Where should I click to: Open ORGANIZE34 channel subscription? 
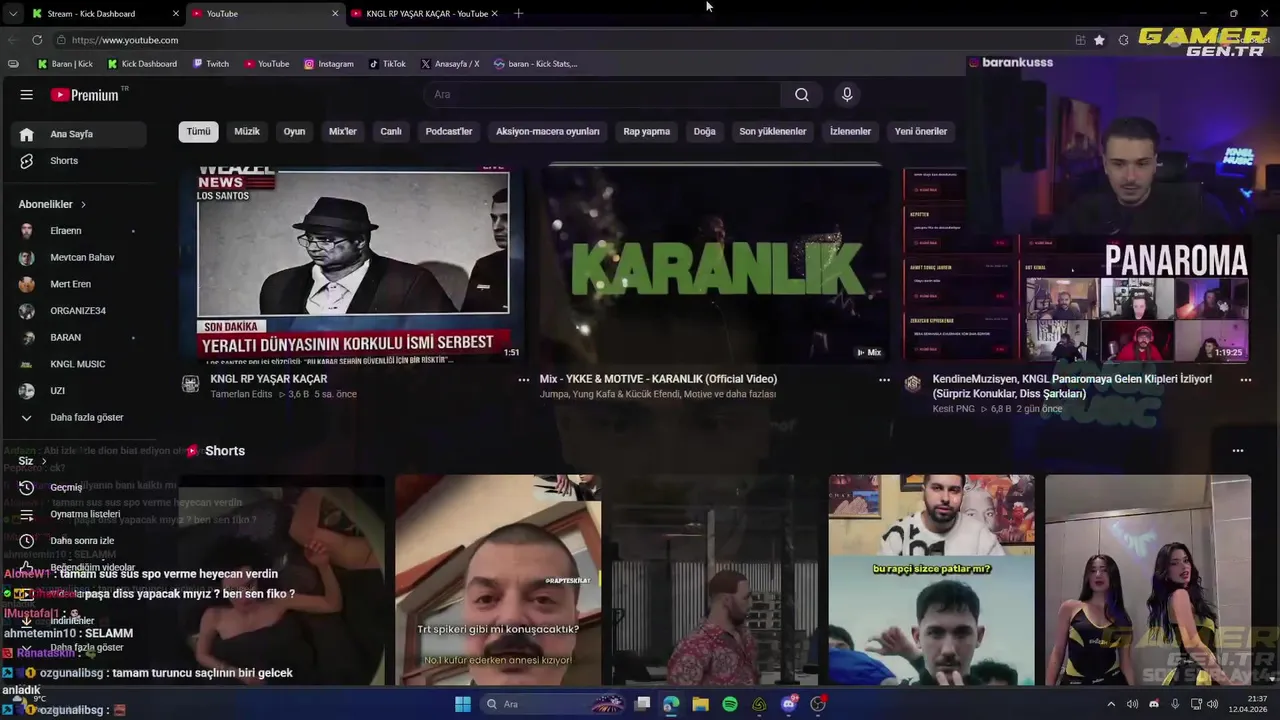pyautogui.click(x=76, y=311)
